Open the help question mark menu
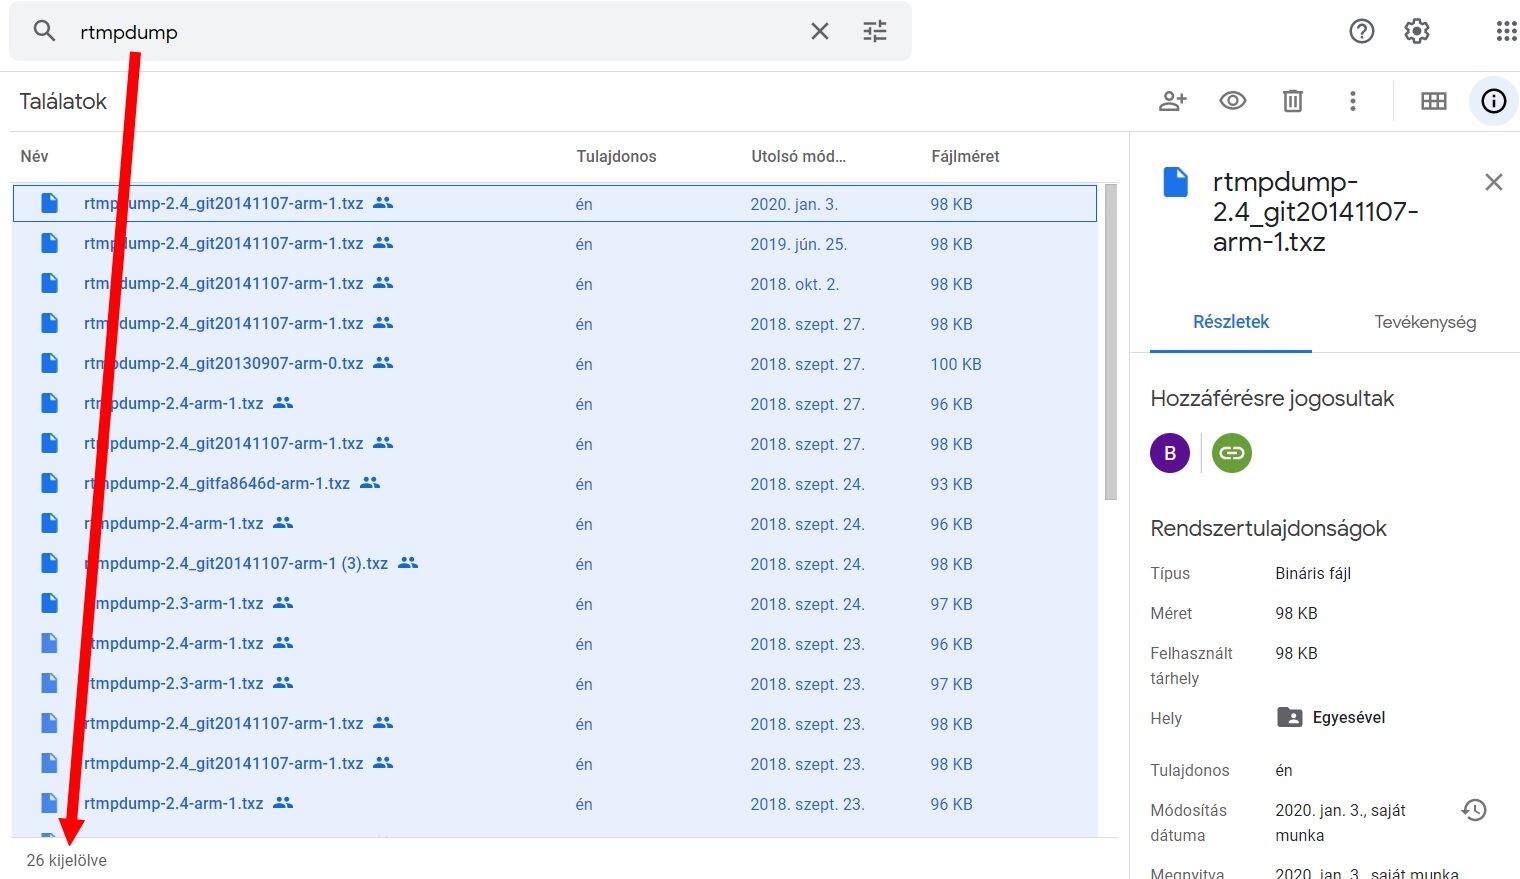Viewport: 1520px width, 879px height. point(1362,31)
